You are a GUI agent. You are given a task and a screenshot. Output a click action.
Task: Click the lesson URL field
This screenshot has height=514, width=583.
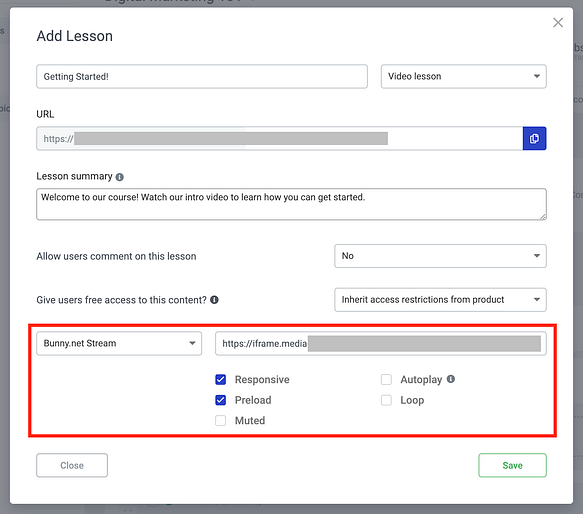click(x=280, y=138)
